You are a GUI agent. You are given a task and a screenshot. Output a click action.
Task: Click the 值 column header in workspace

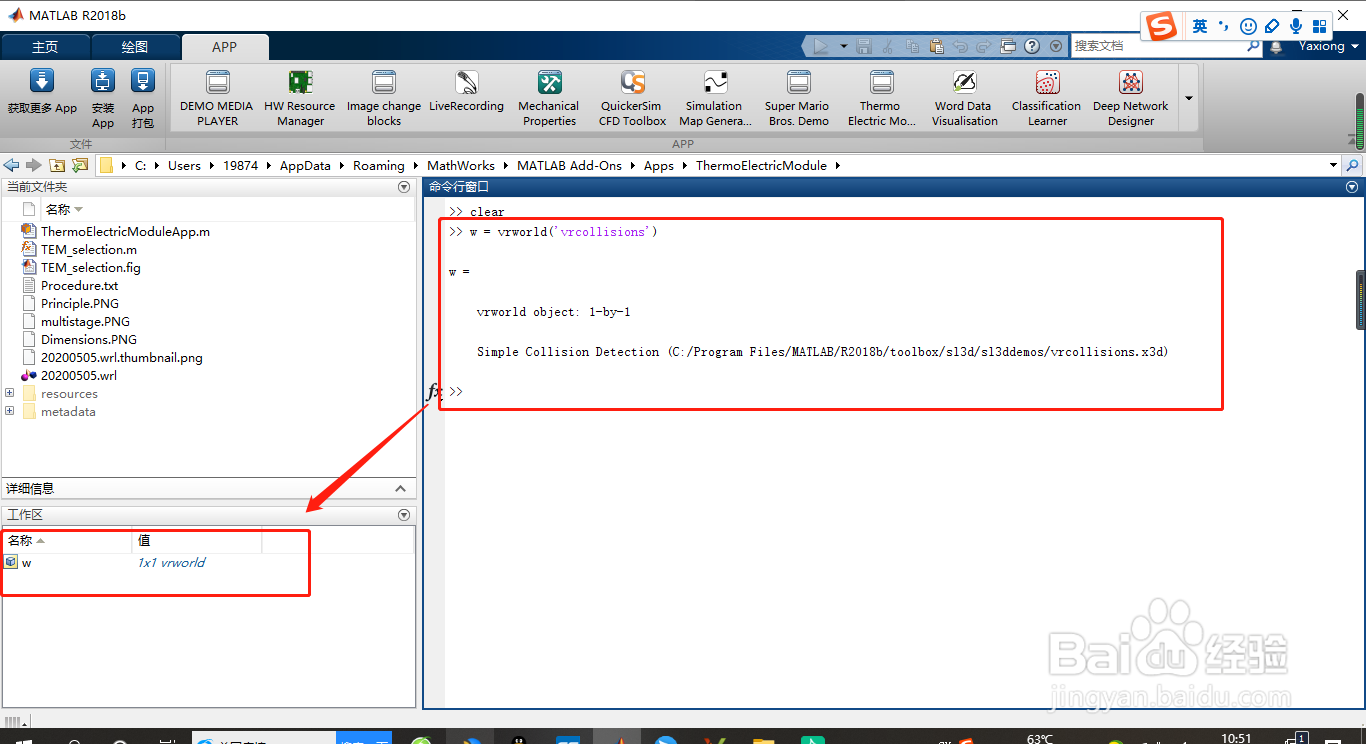coord(197,540)
